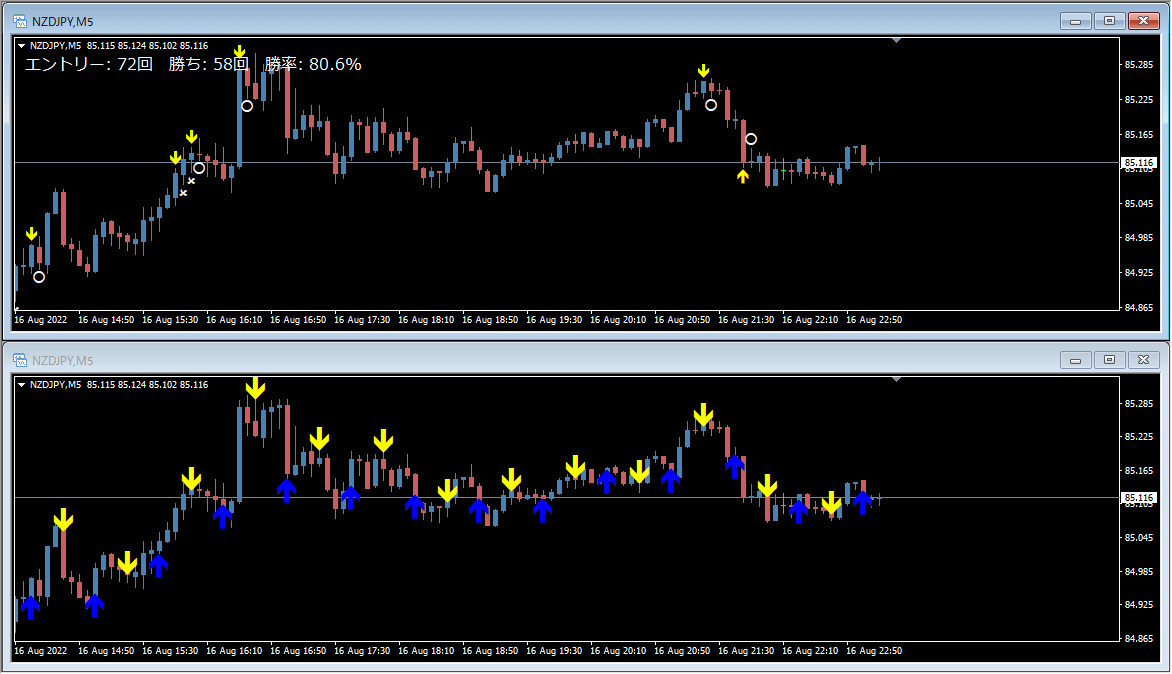Screen dimensions: 1172x674
Task: Select the rightmost yellow down arrow in lower chart
Action: coord(831,502)
